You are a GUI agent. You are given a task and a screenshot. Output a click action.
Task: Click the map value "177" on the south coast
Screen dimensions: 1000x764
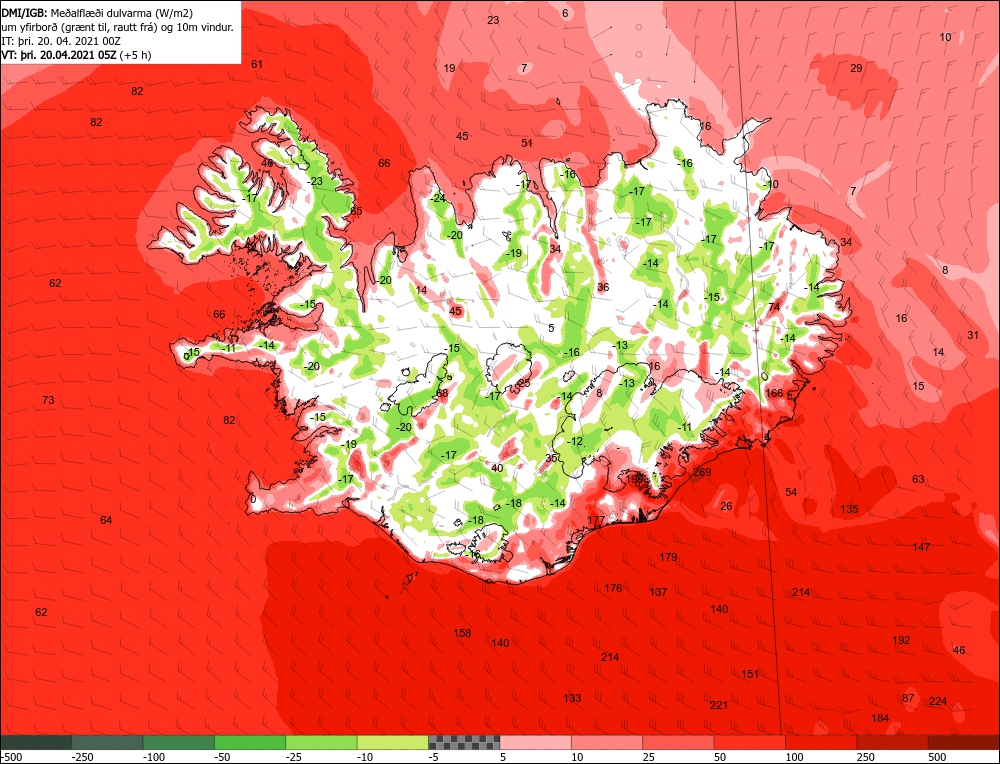point(596,520)
